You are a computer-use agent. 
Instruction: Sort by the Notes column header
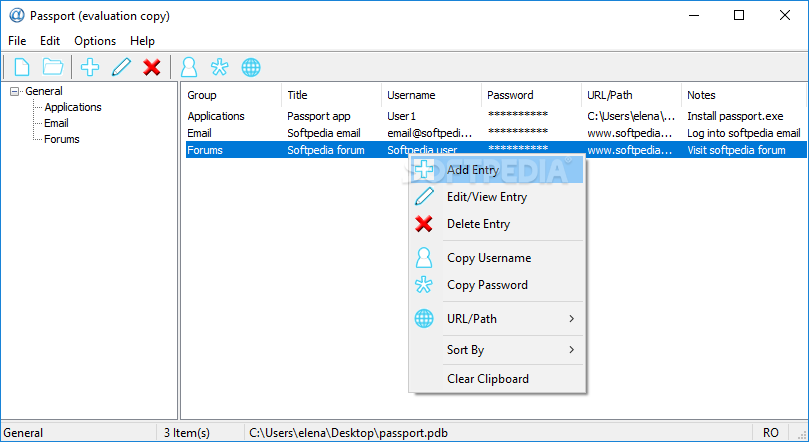tap(743, 95)
